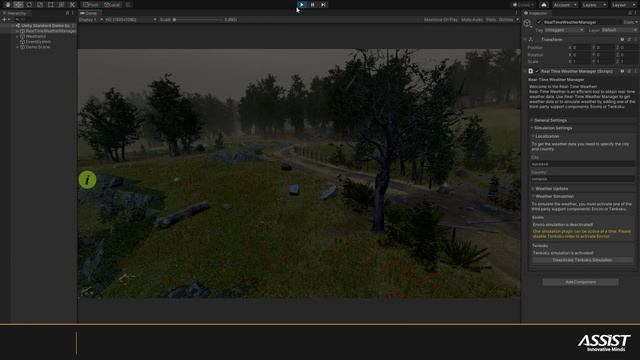640x360 pixels.
Task: Adjust the game view Scale slider
Action: coord(198,20)
